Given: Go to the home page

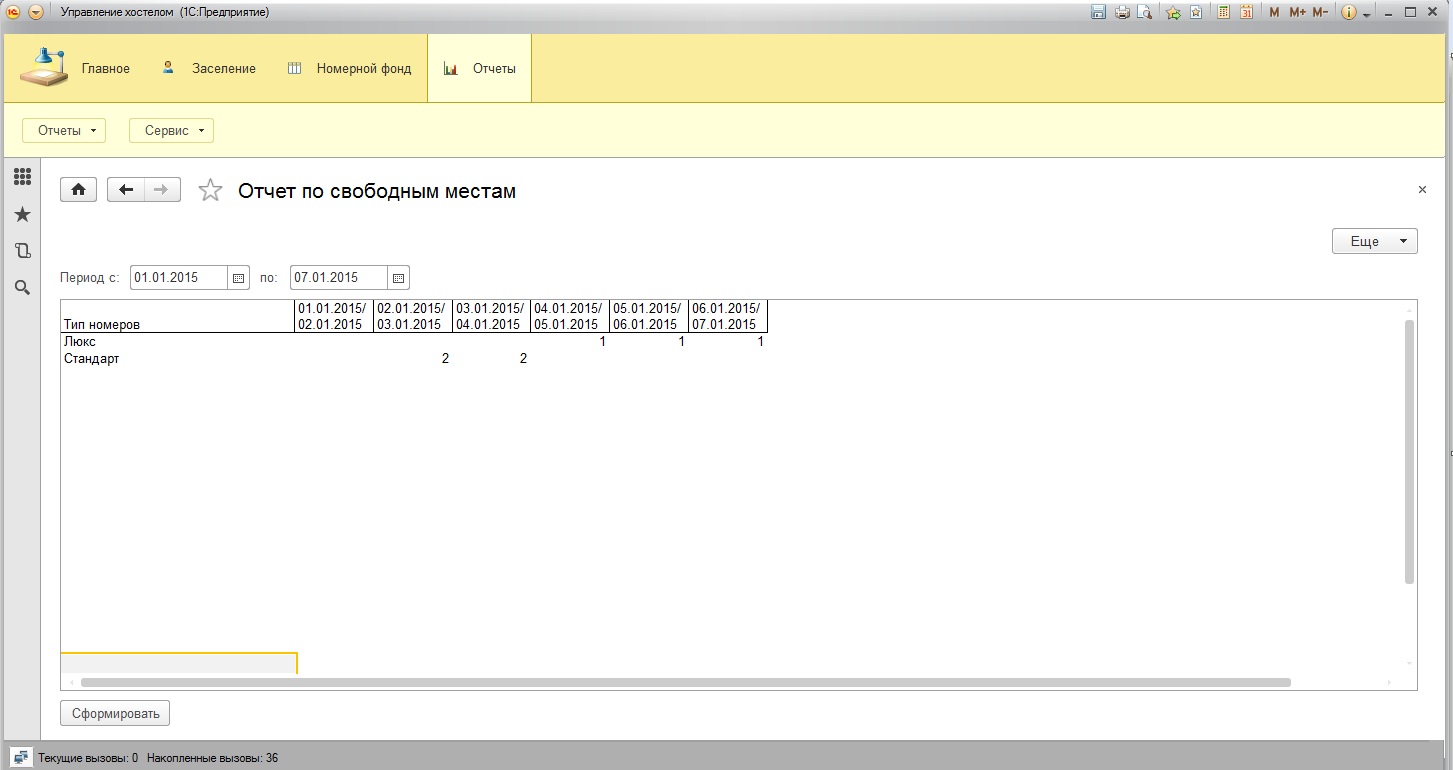Looking at the screenshot, I should point(79,190).
